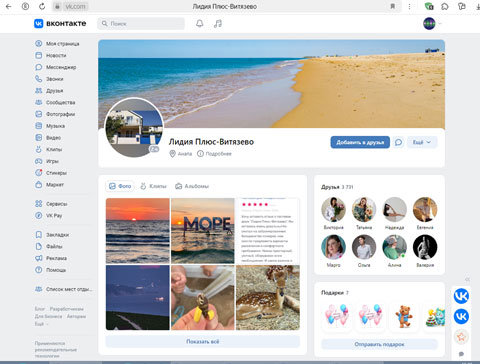Open the Друзья friends block header

tap(337, 187)
